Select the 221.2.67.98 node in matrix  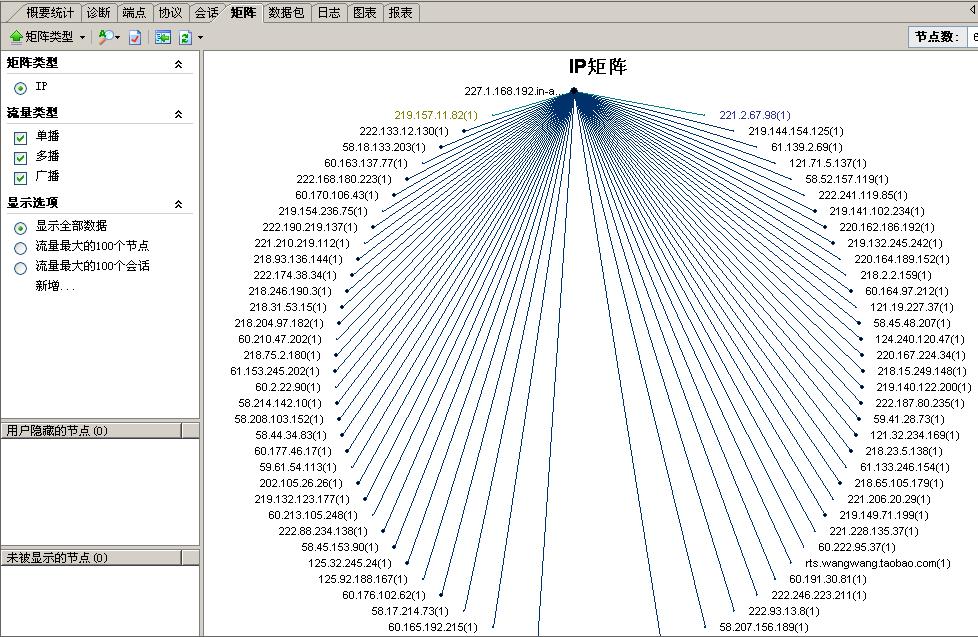[x=754, y=115]
